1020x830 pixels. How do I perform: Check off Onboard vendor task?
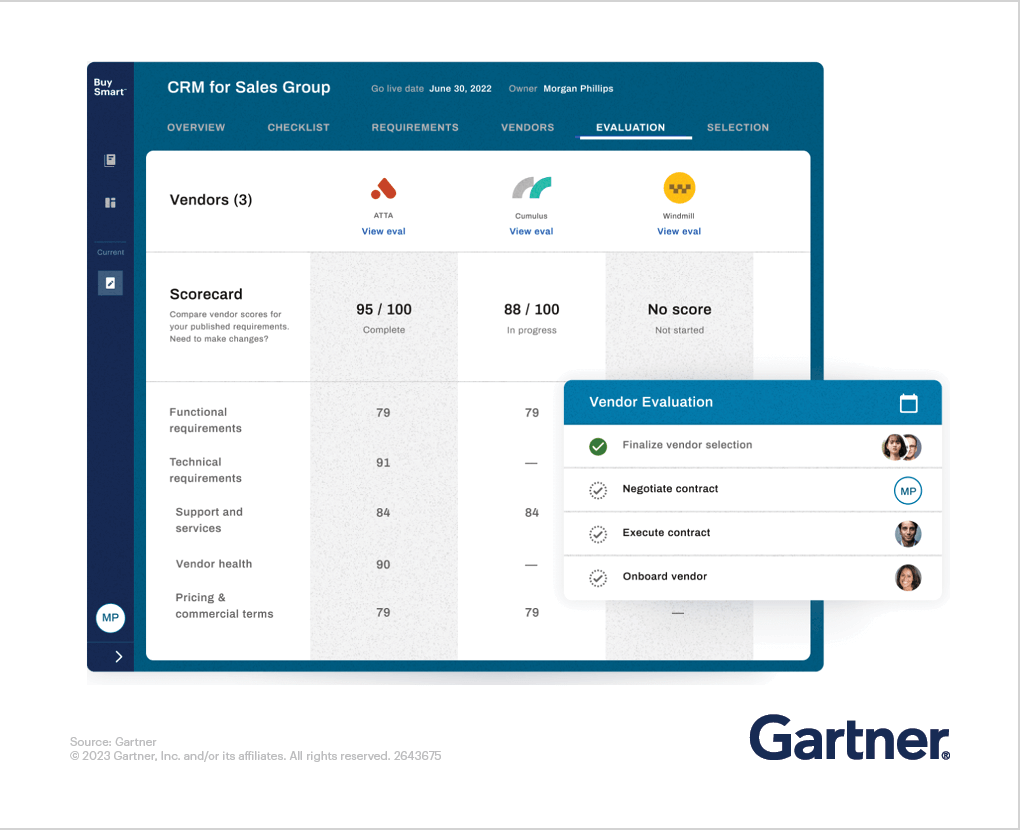tap(598, 578)
